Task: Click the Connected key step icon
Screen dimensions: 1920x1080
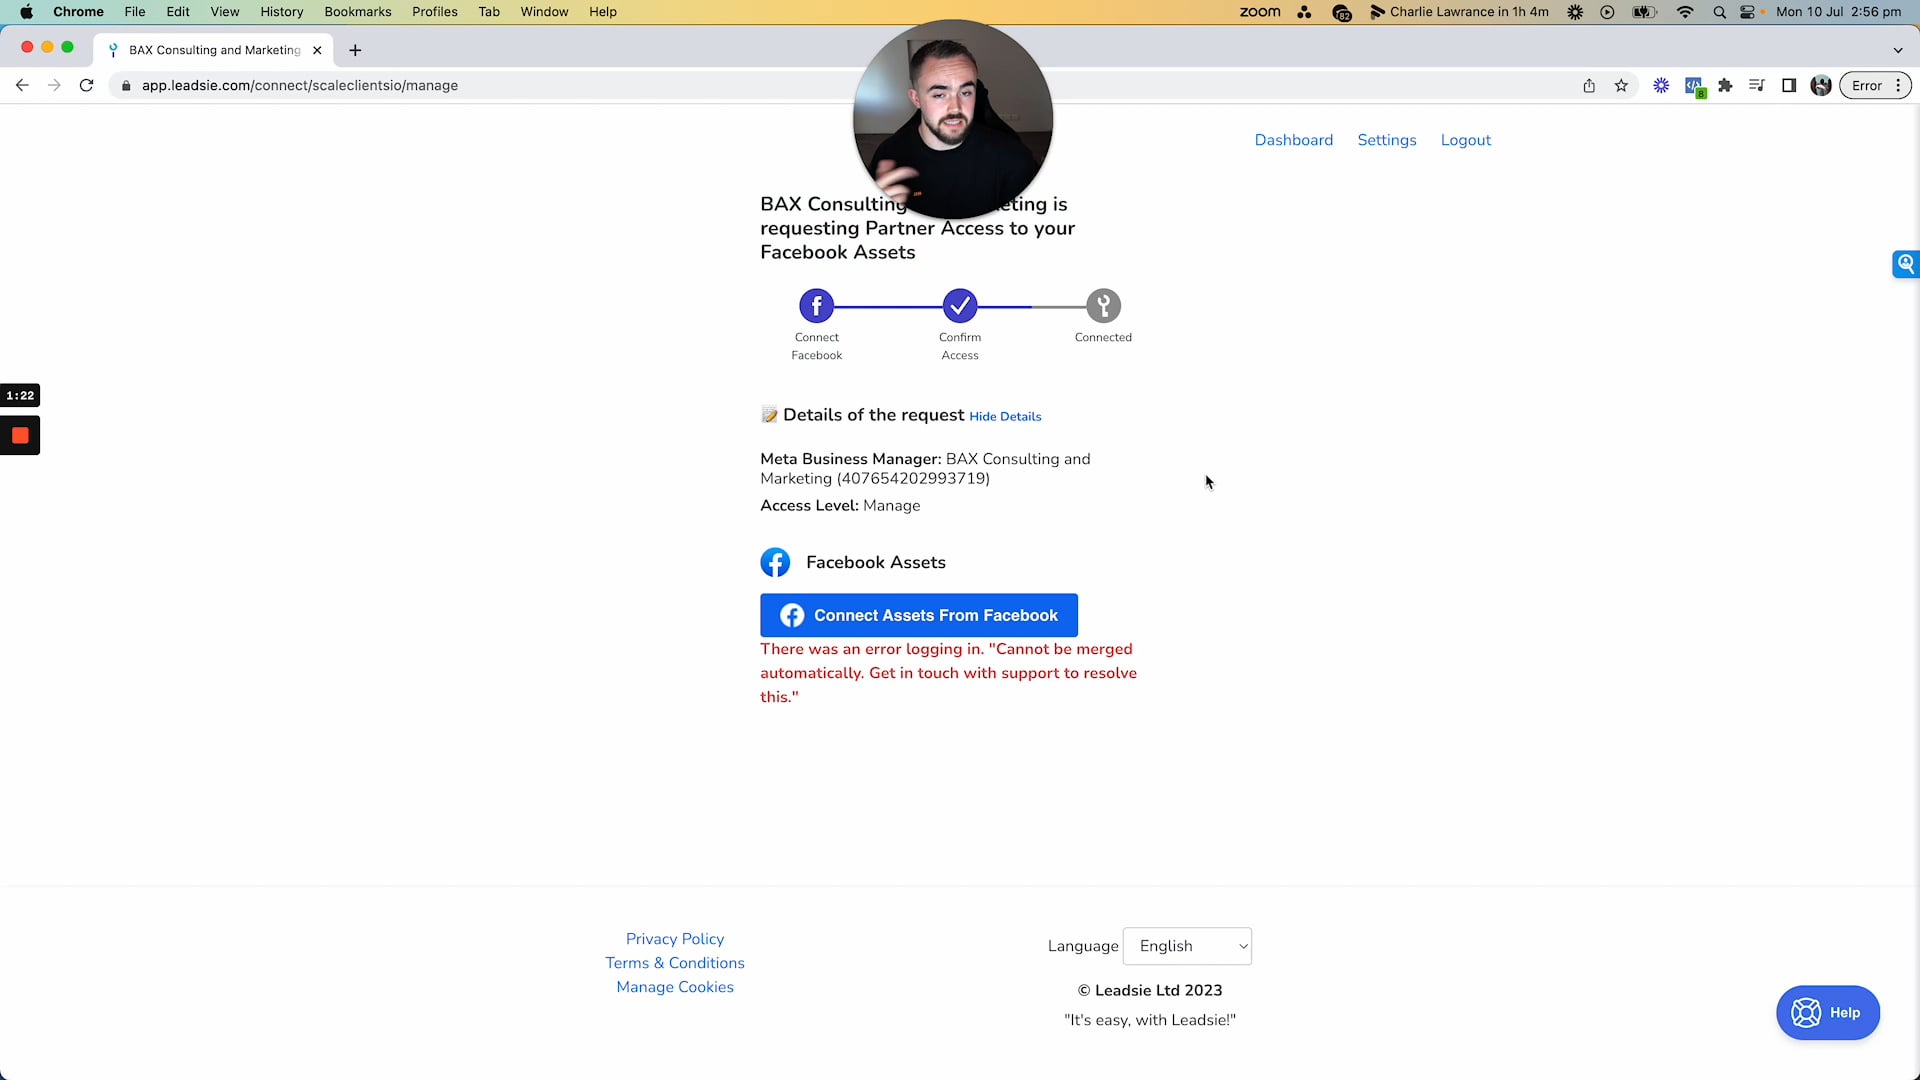Action: (x=1103, y=306)
